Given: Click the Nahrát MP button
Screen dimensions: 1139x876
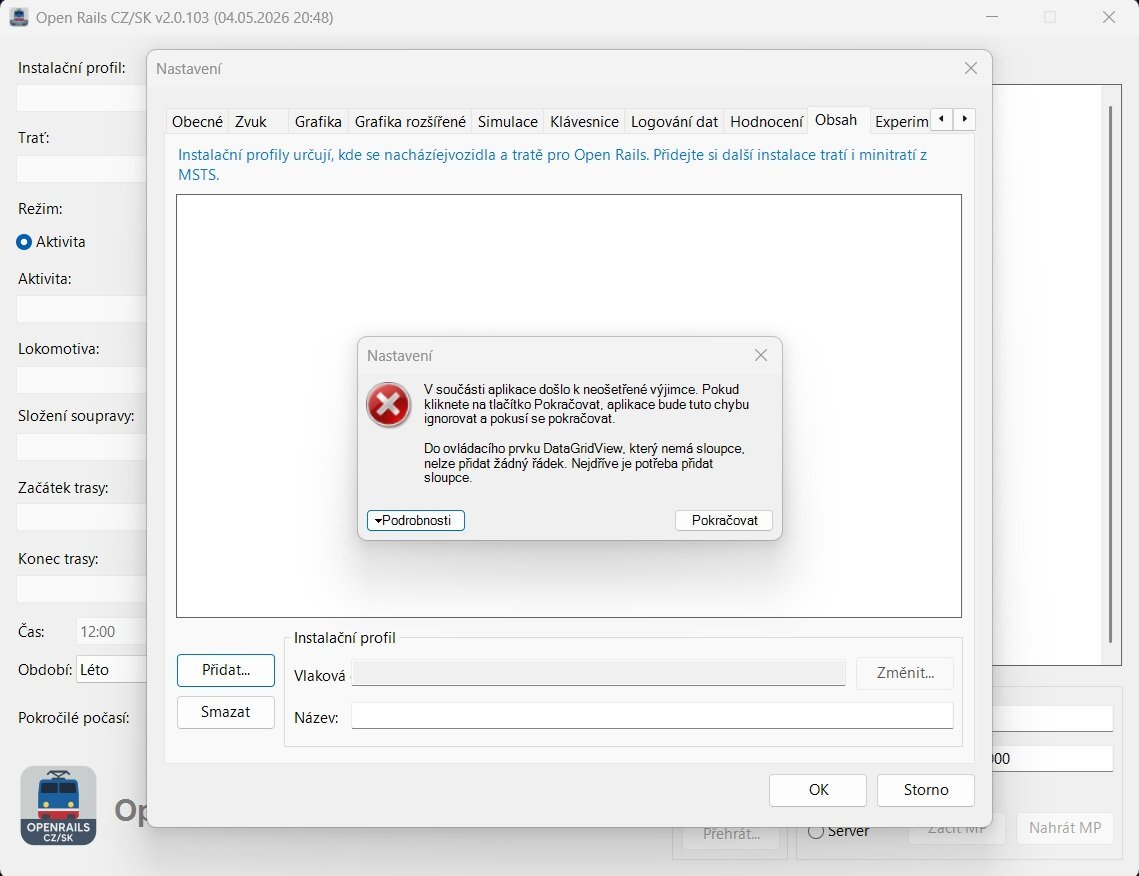Looking at the screenshot, I should point(1064,828).
